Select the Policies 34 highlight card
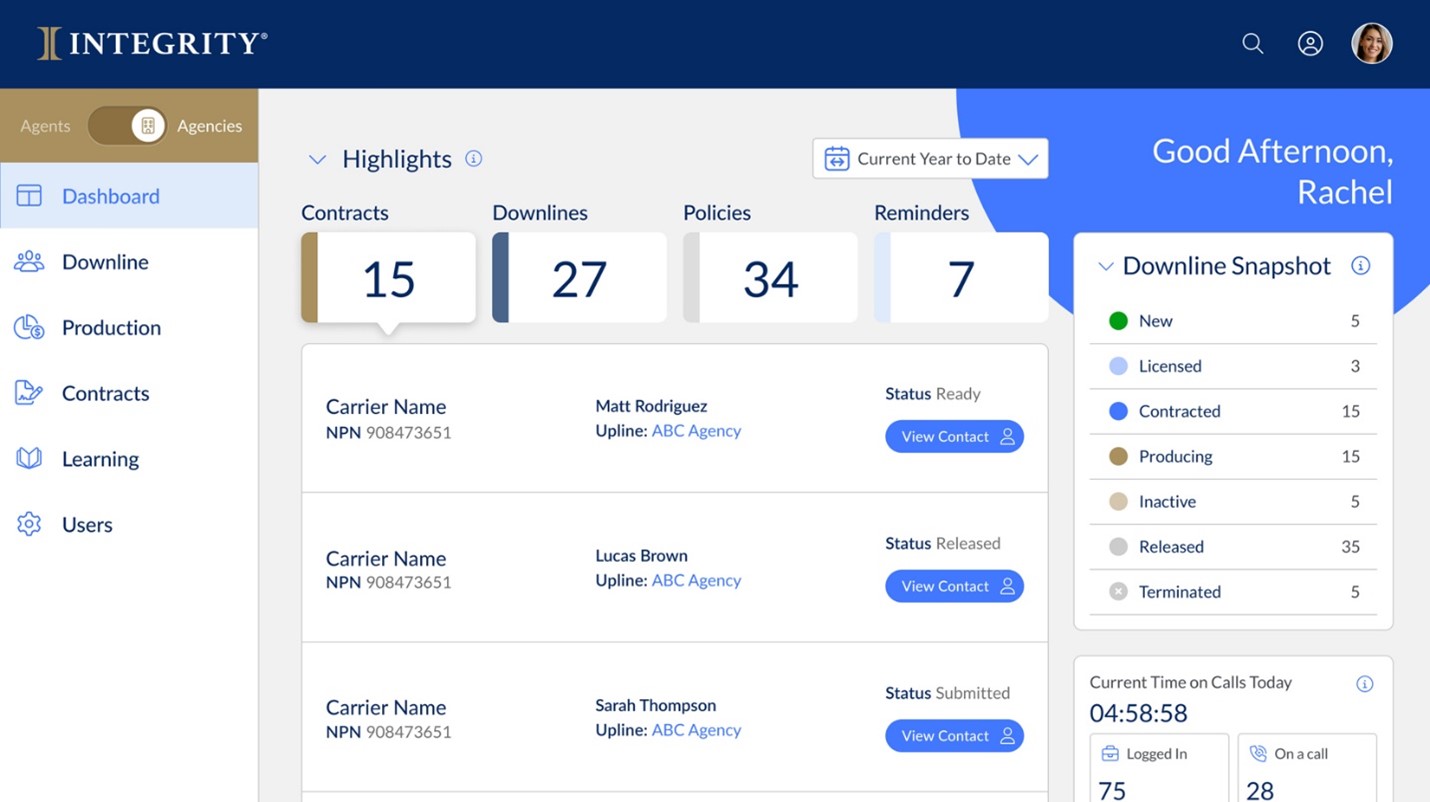This screenshot has height=802, width=1430. pyautogui.click(x=770, y=278)
